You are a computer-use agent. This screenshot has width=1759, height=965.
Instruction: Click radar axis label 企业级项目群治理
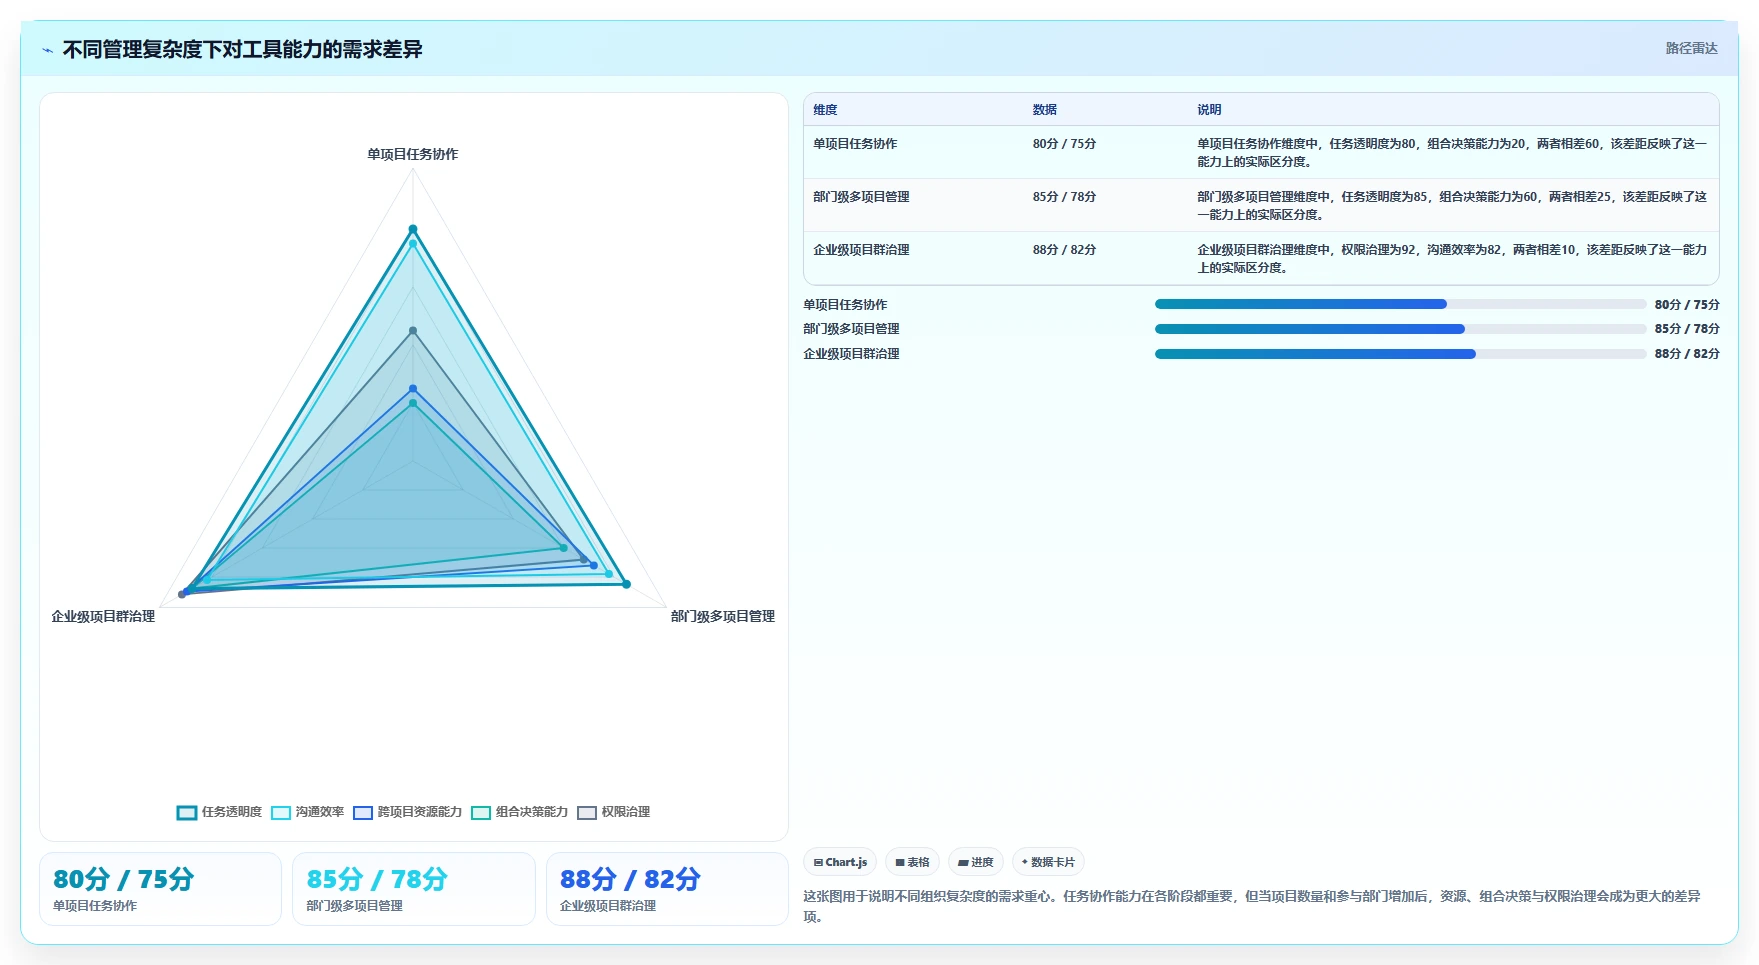(x=103, y=616)
